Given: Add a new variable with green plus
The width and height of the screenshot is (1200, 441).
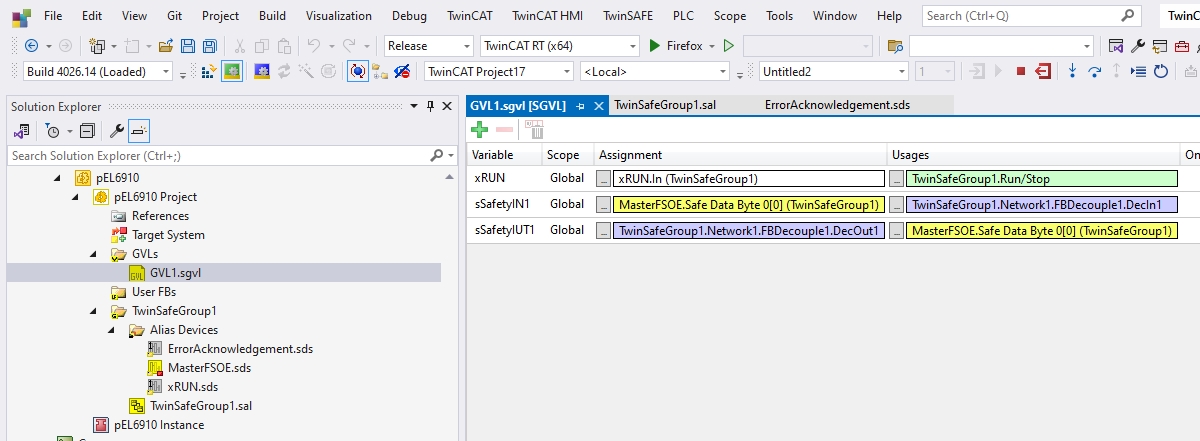Looking at the screenshot, I should (x=479, y=129).
